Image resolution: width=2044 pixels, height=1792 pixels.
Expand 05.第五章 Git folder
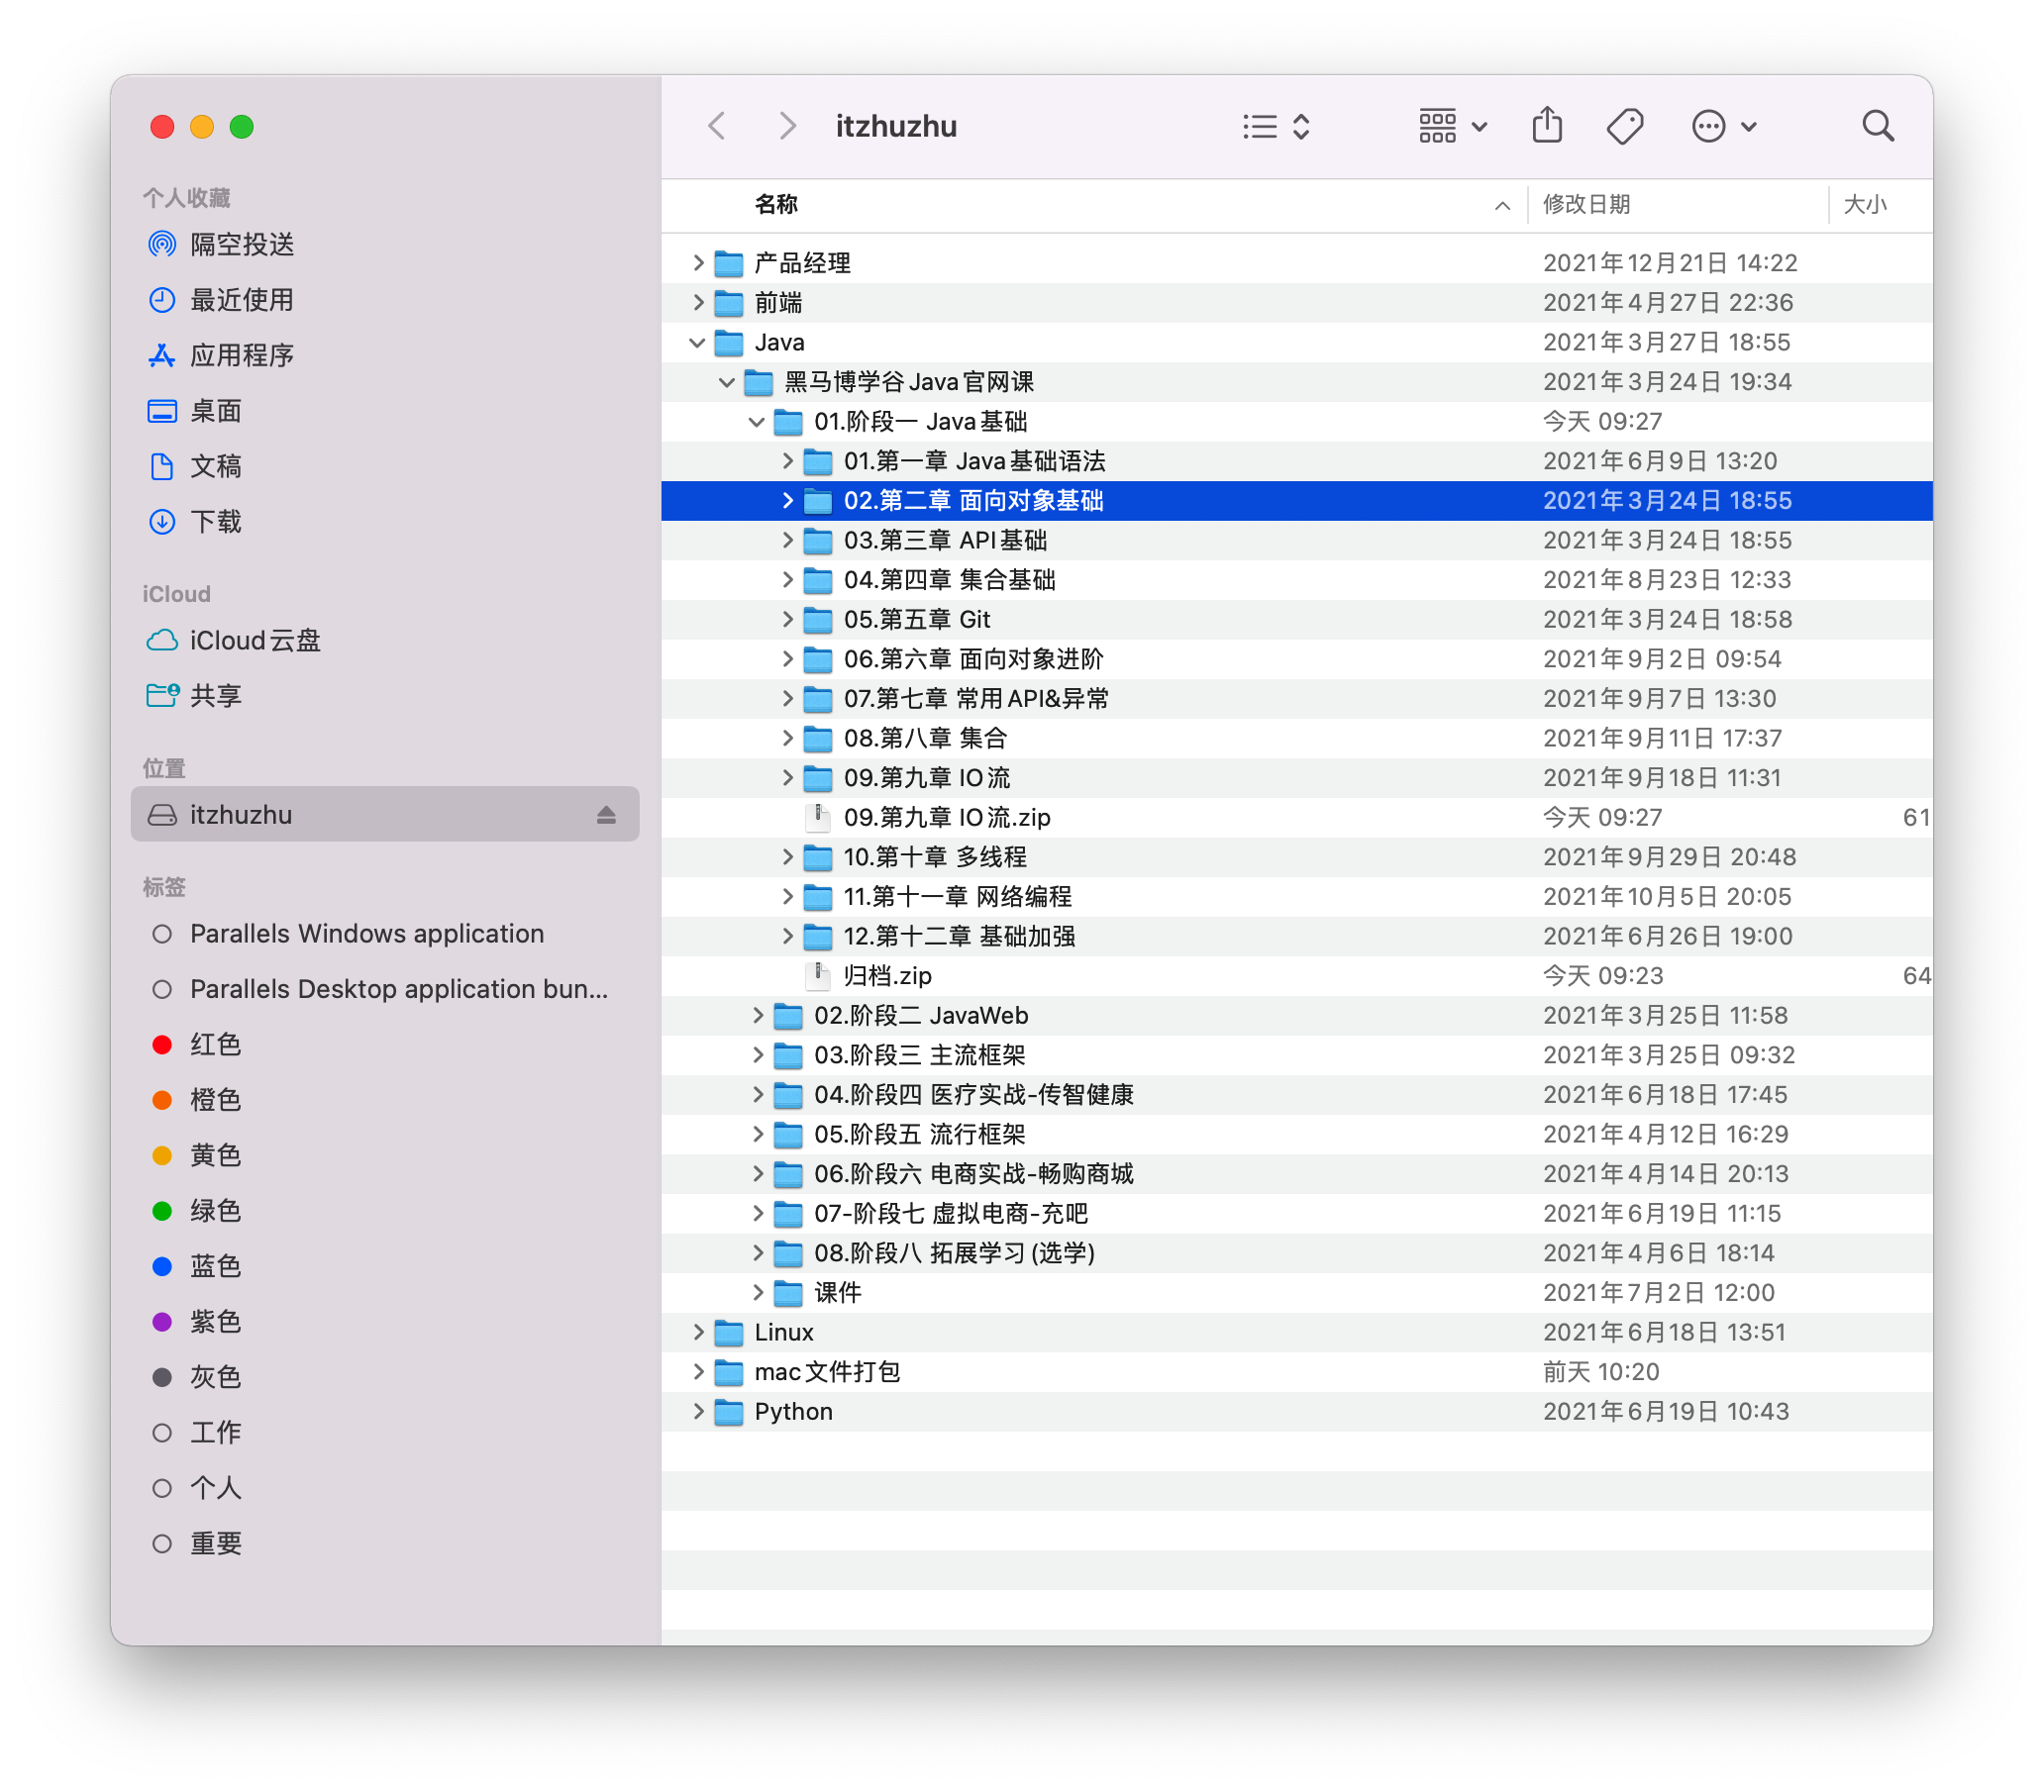pyautogui.click(x=787, y=619)
